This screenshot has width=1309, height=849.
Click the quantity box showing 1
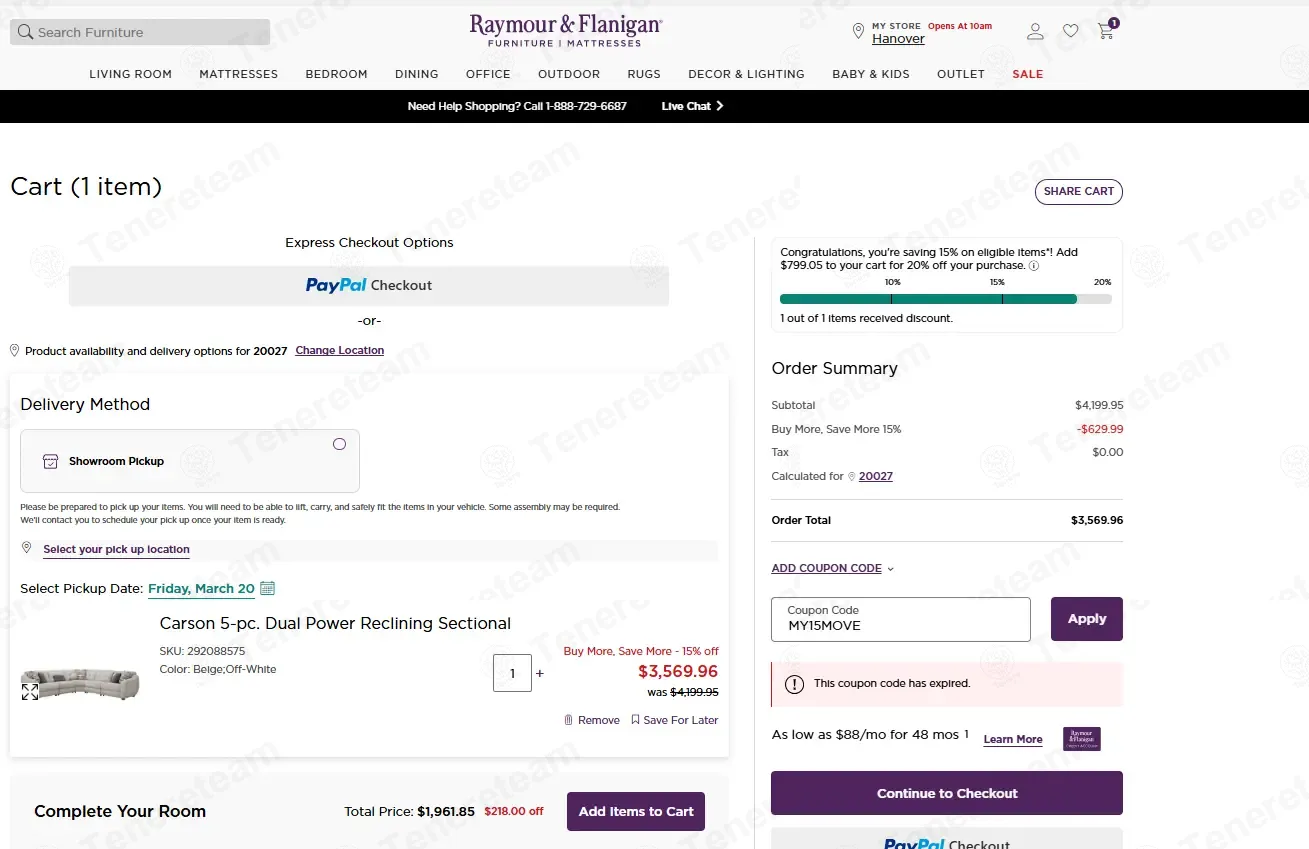tap(512, 673)
